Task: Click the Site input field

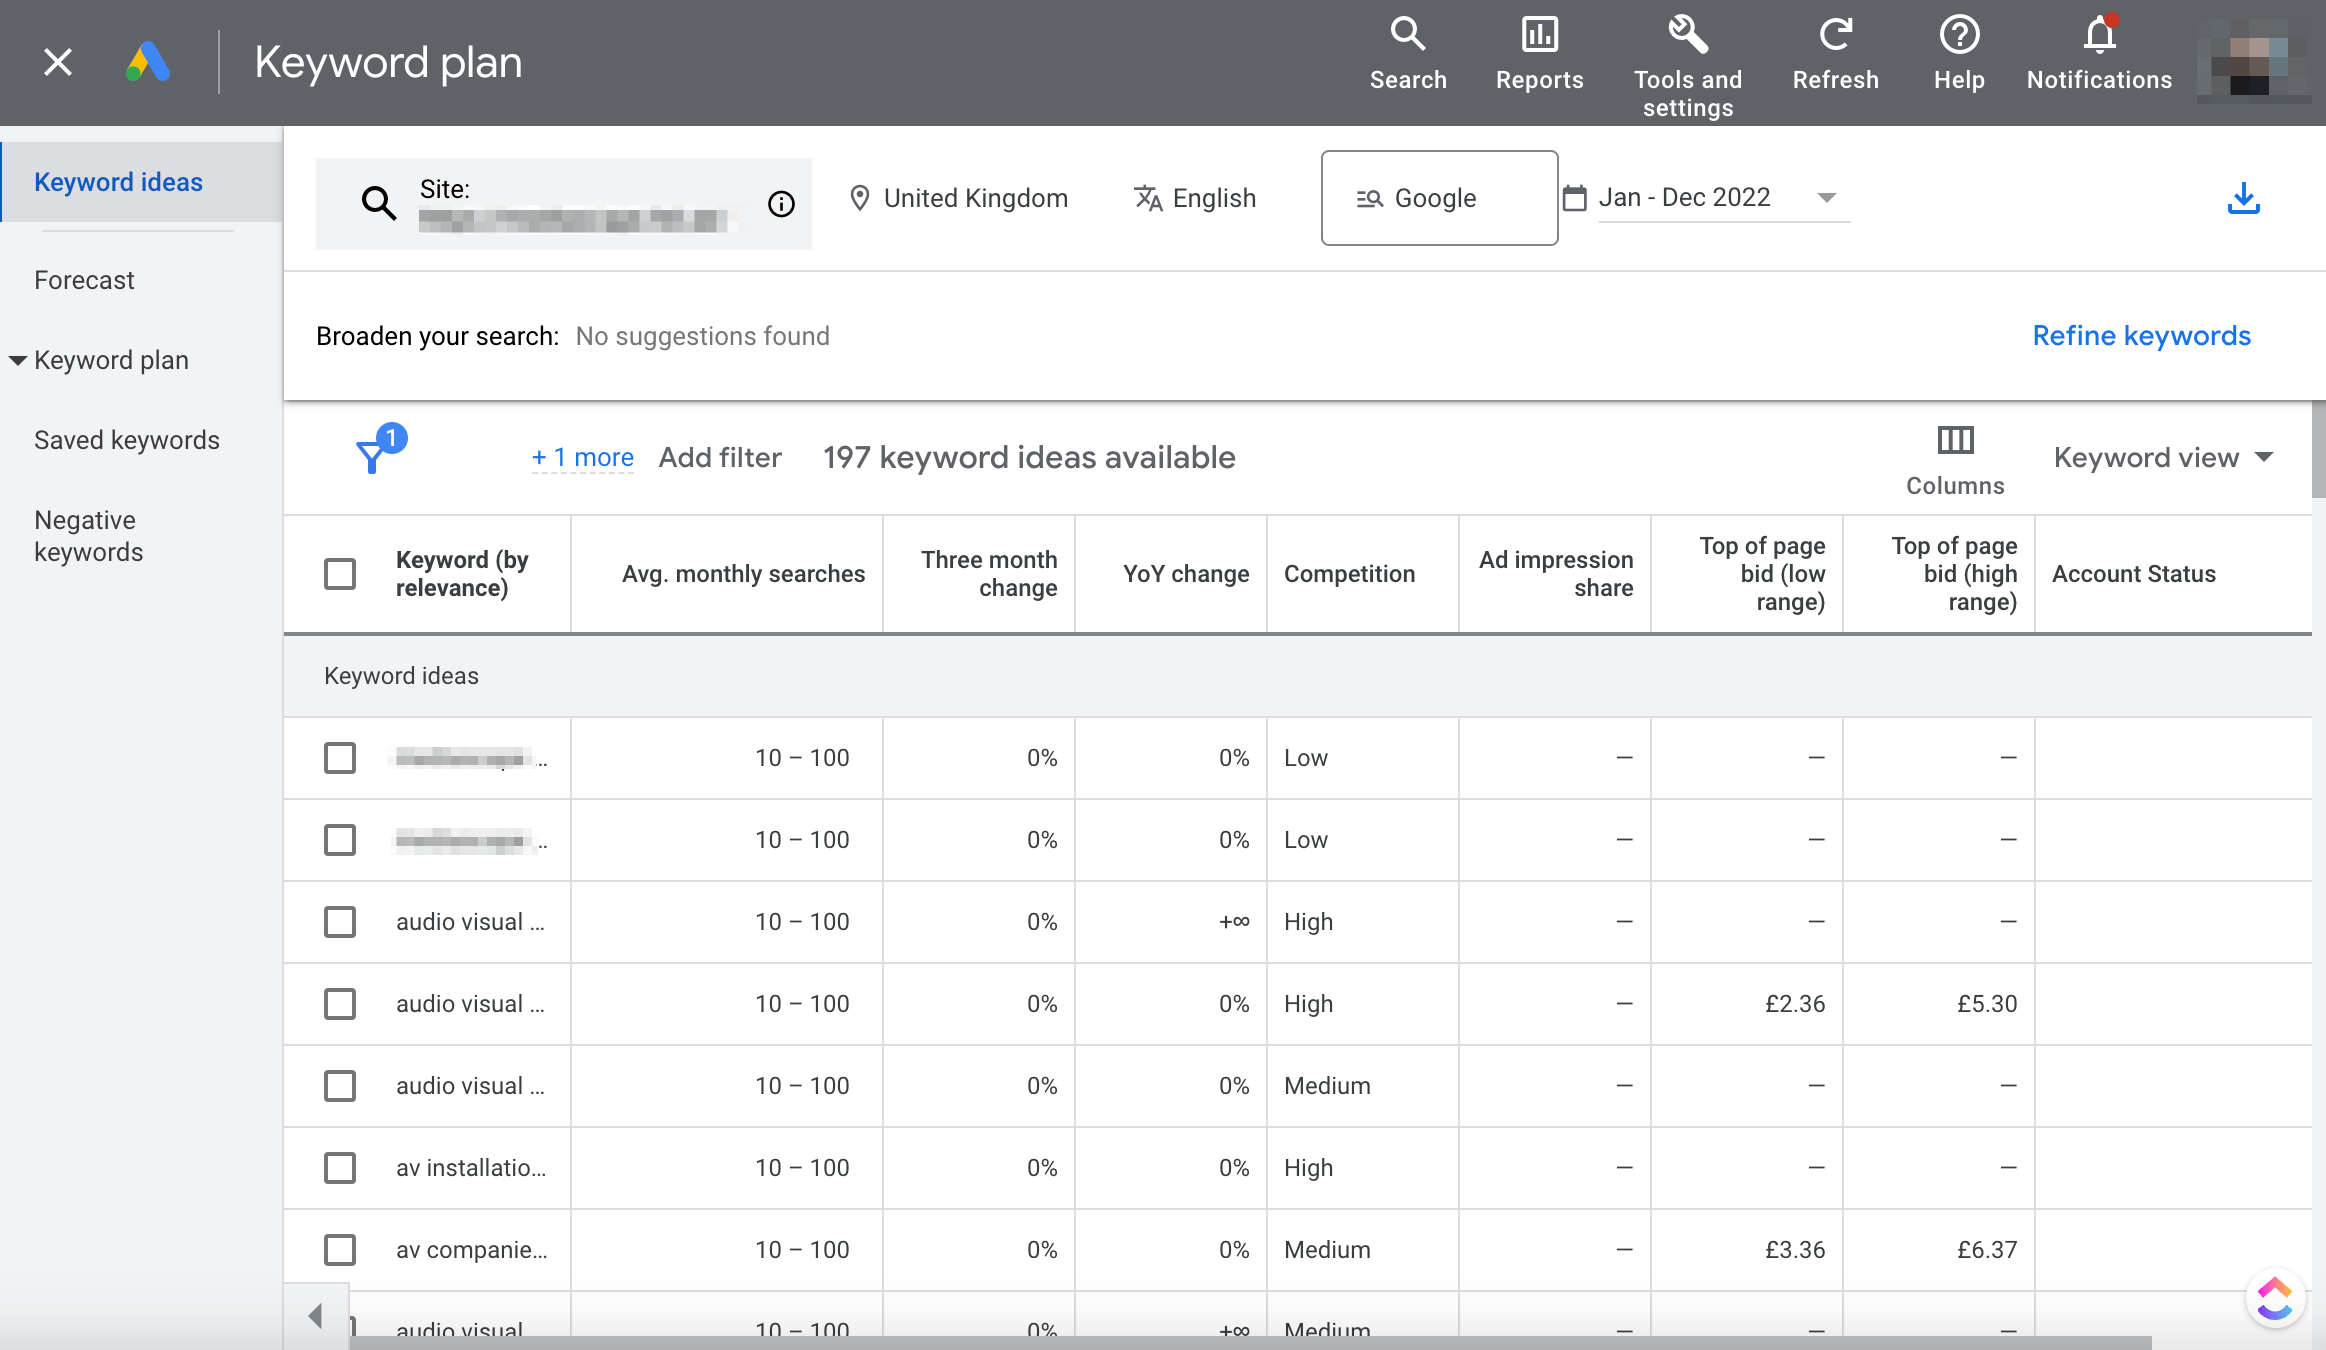Action: pos(563,204)
